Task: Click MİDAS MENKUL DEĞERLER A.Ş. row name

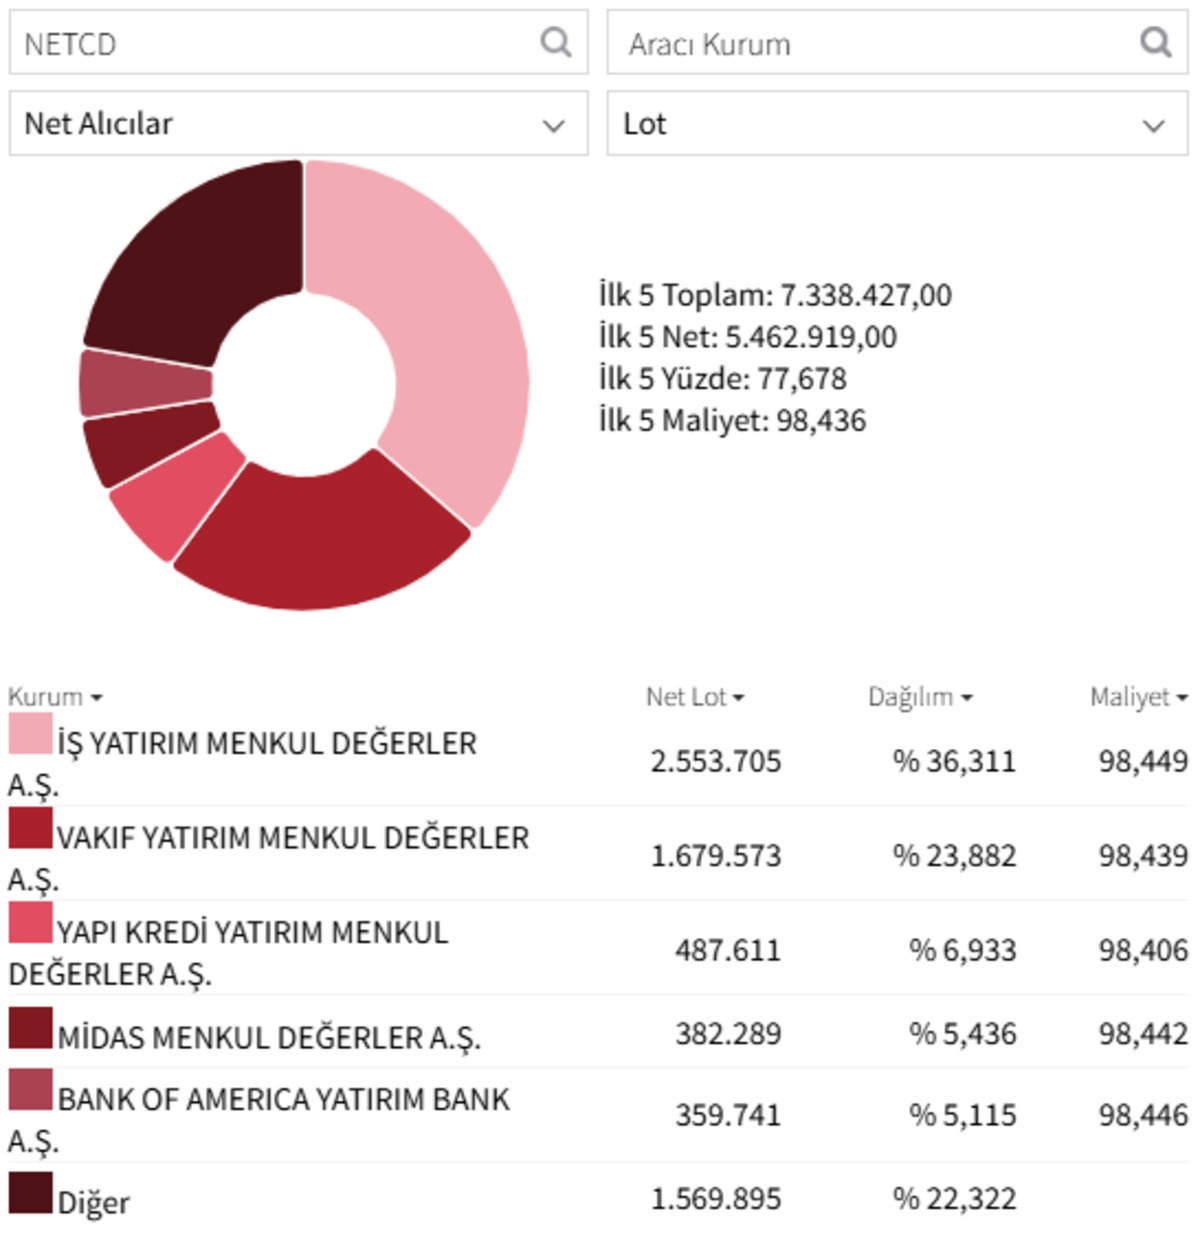Action: [x=269, y=1038]
